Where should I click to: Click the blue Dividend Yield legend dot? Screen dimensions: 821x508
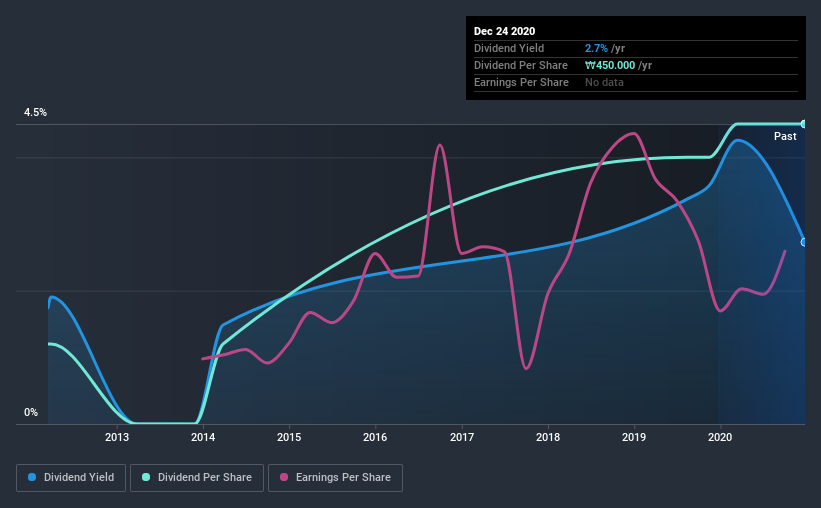click(x=32, y=477)
